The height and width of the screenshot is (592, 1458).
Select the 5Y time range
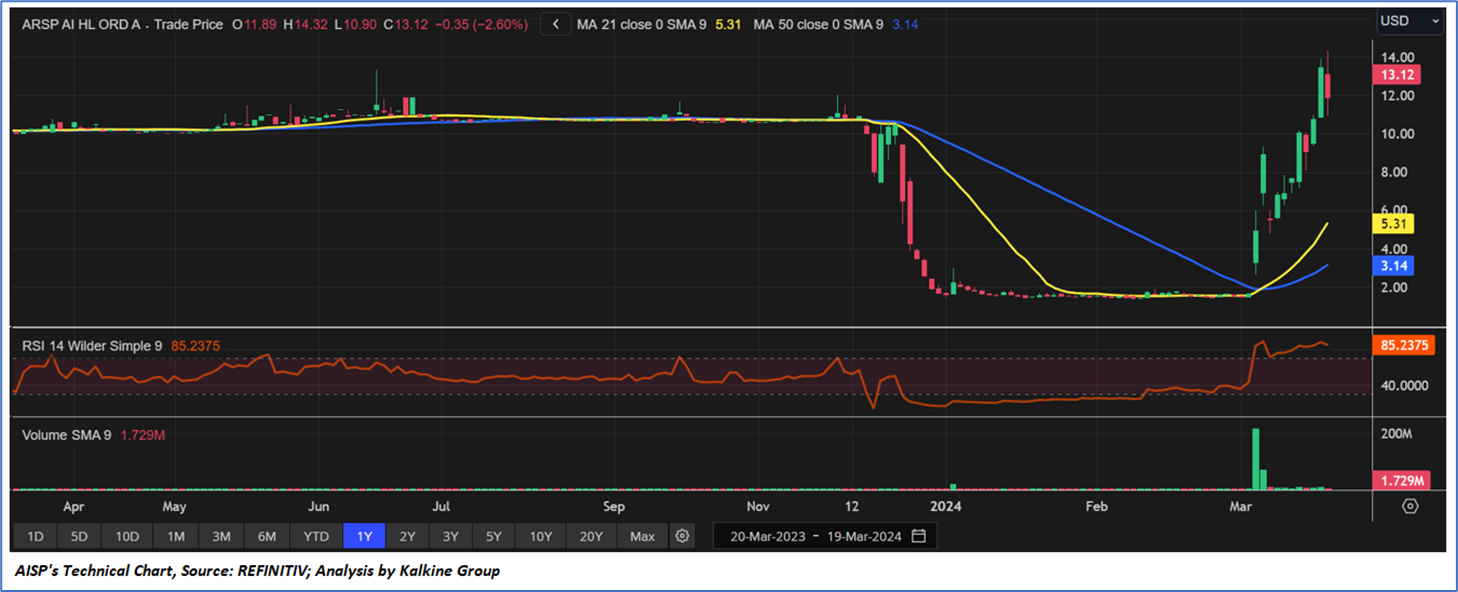click(x=494, y=536)
